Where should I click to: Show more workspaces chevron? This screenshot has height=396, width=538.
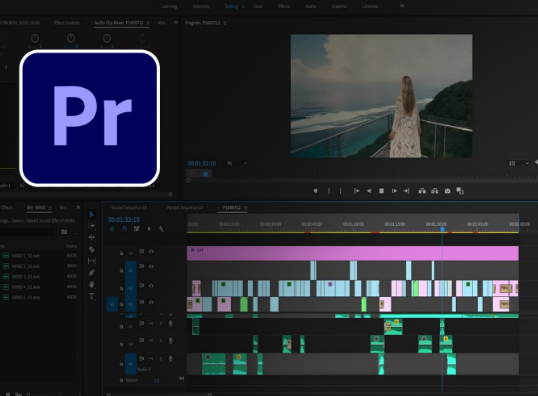click(x=402, y=6)
